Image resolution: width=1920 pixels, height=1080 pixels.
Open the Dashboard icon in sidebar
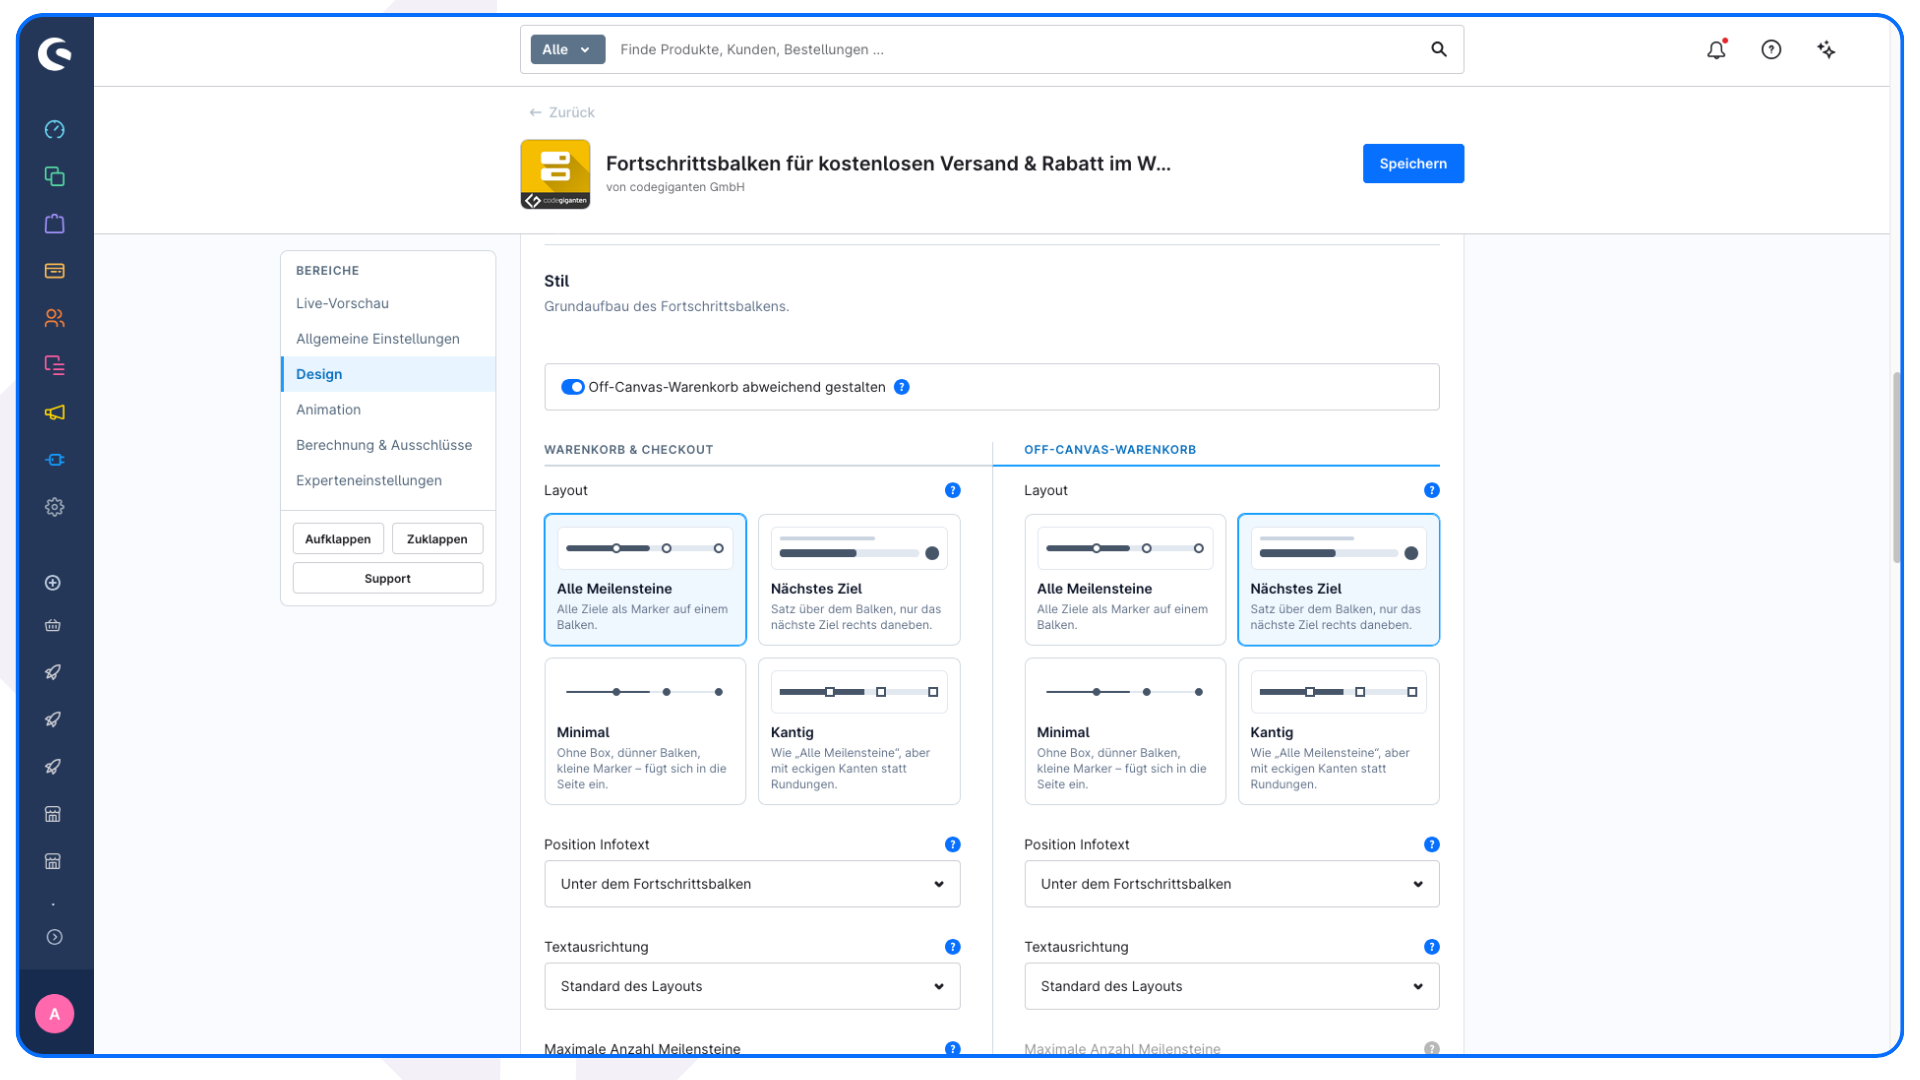tap(55, 130)
